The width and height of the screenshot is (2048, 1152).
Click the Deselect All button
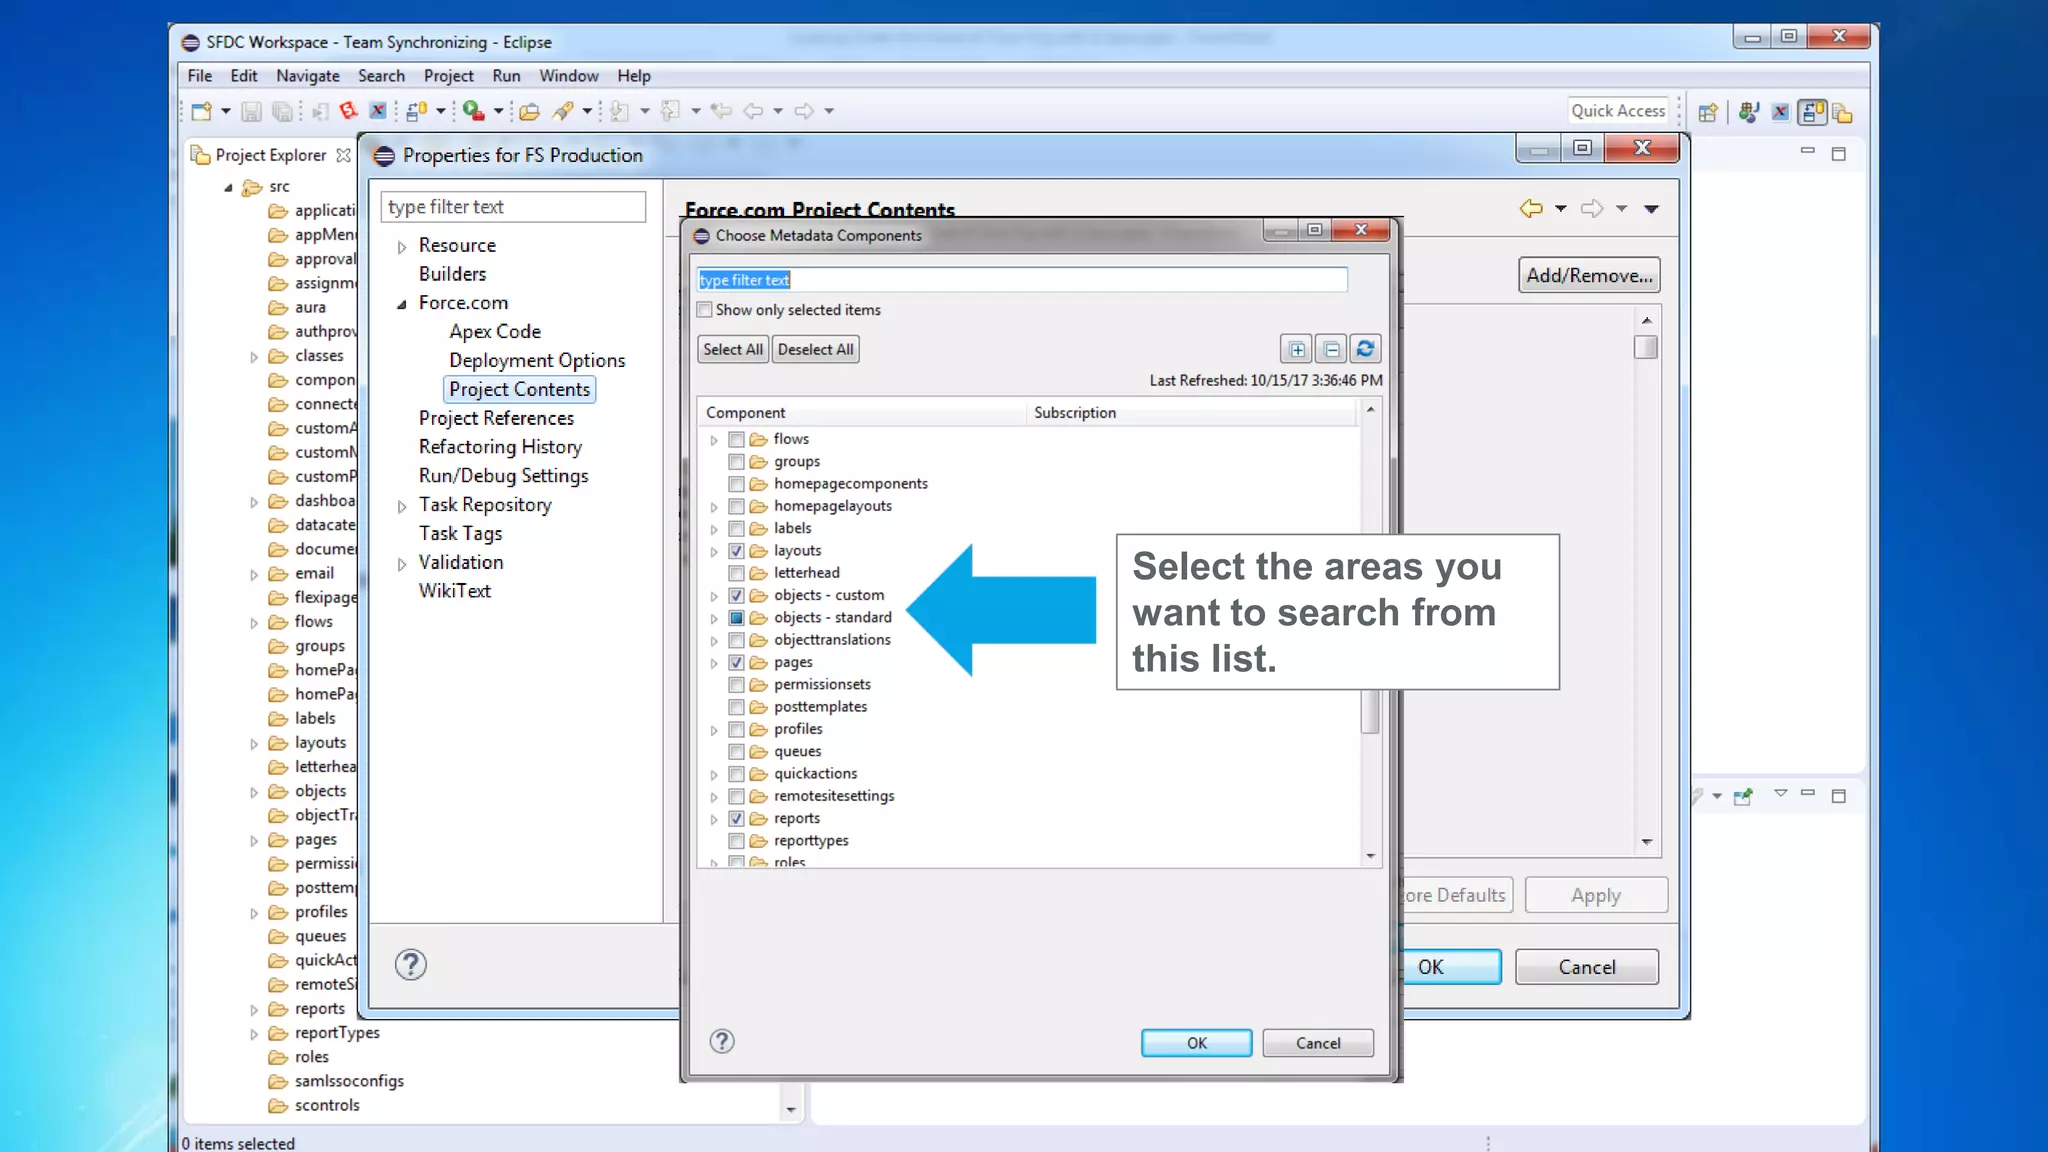point(815,349)
